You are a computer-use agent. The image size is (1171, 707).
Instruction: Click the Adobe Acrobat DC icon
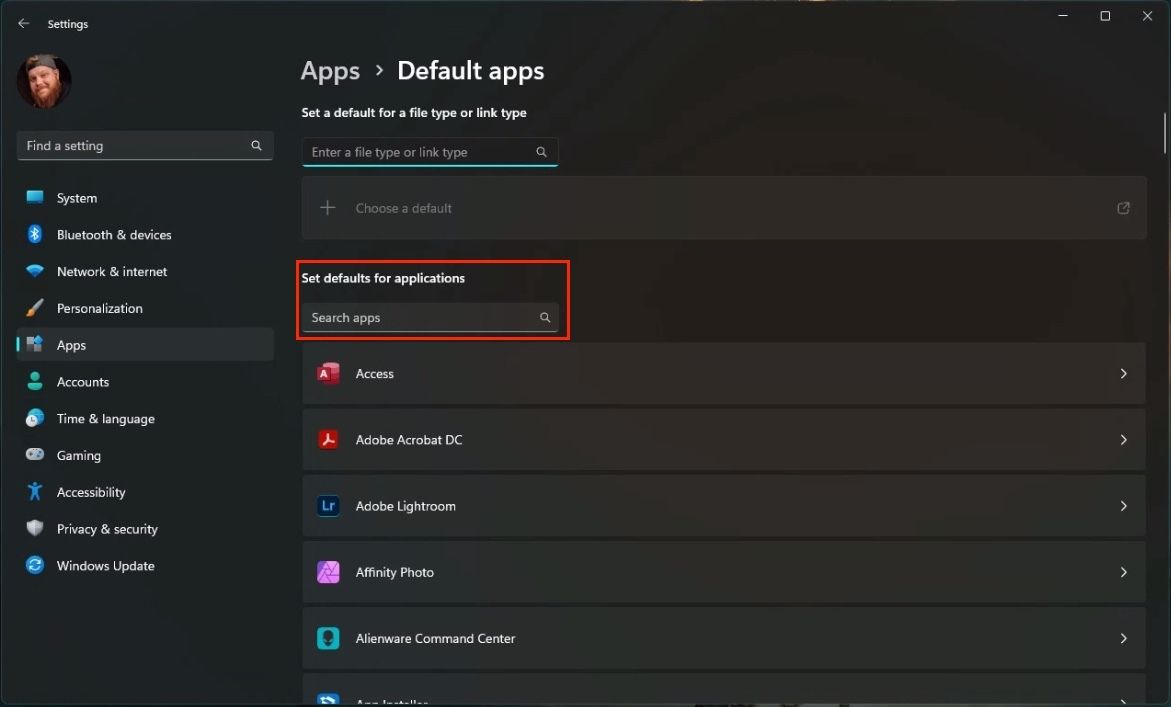328,439
